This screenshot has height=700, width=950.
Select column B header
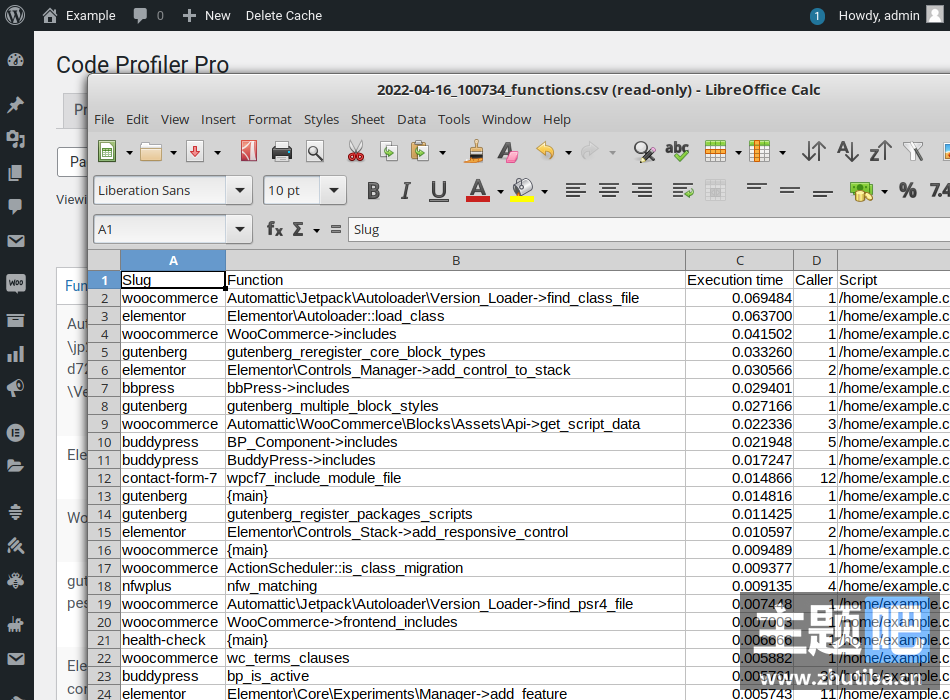[456, 261]
